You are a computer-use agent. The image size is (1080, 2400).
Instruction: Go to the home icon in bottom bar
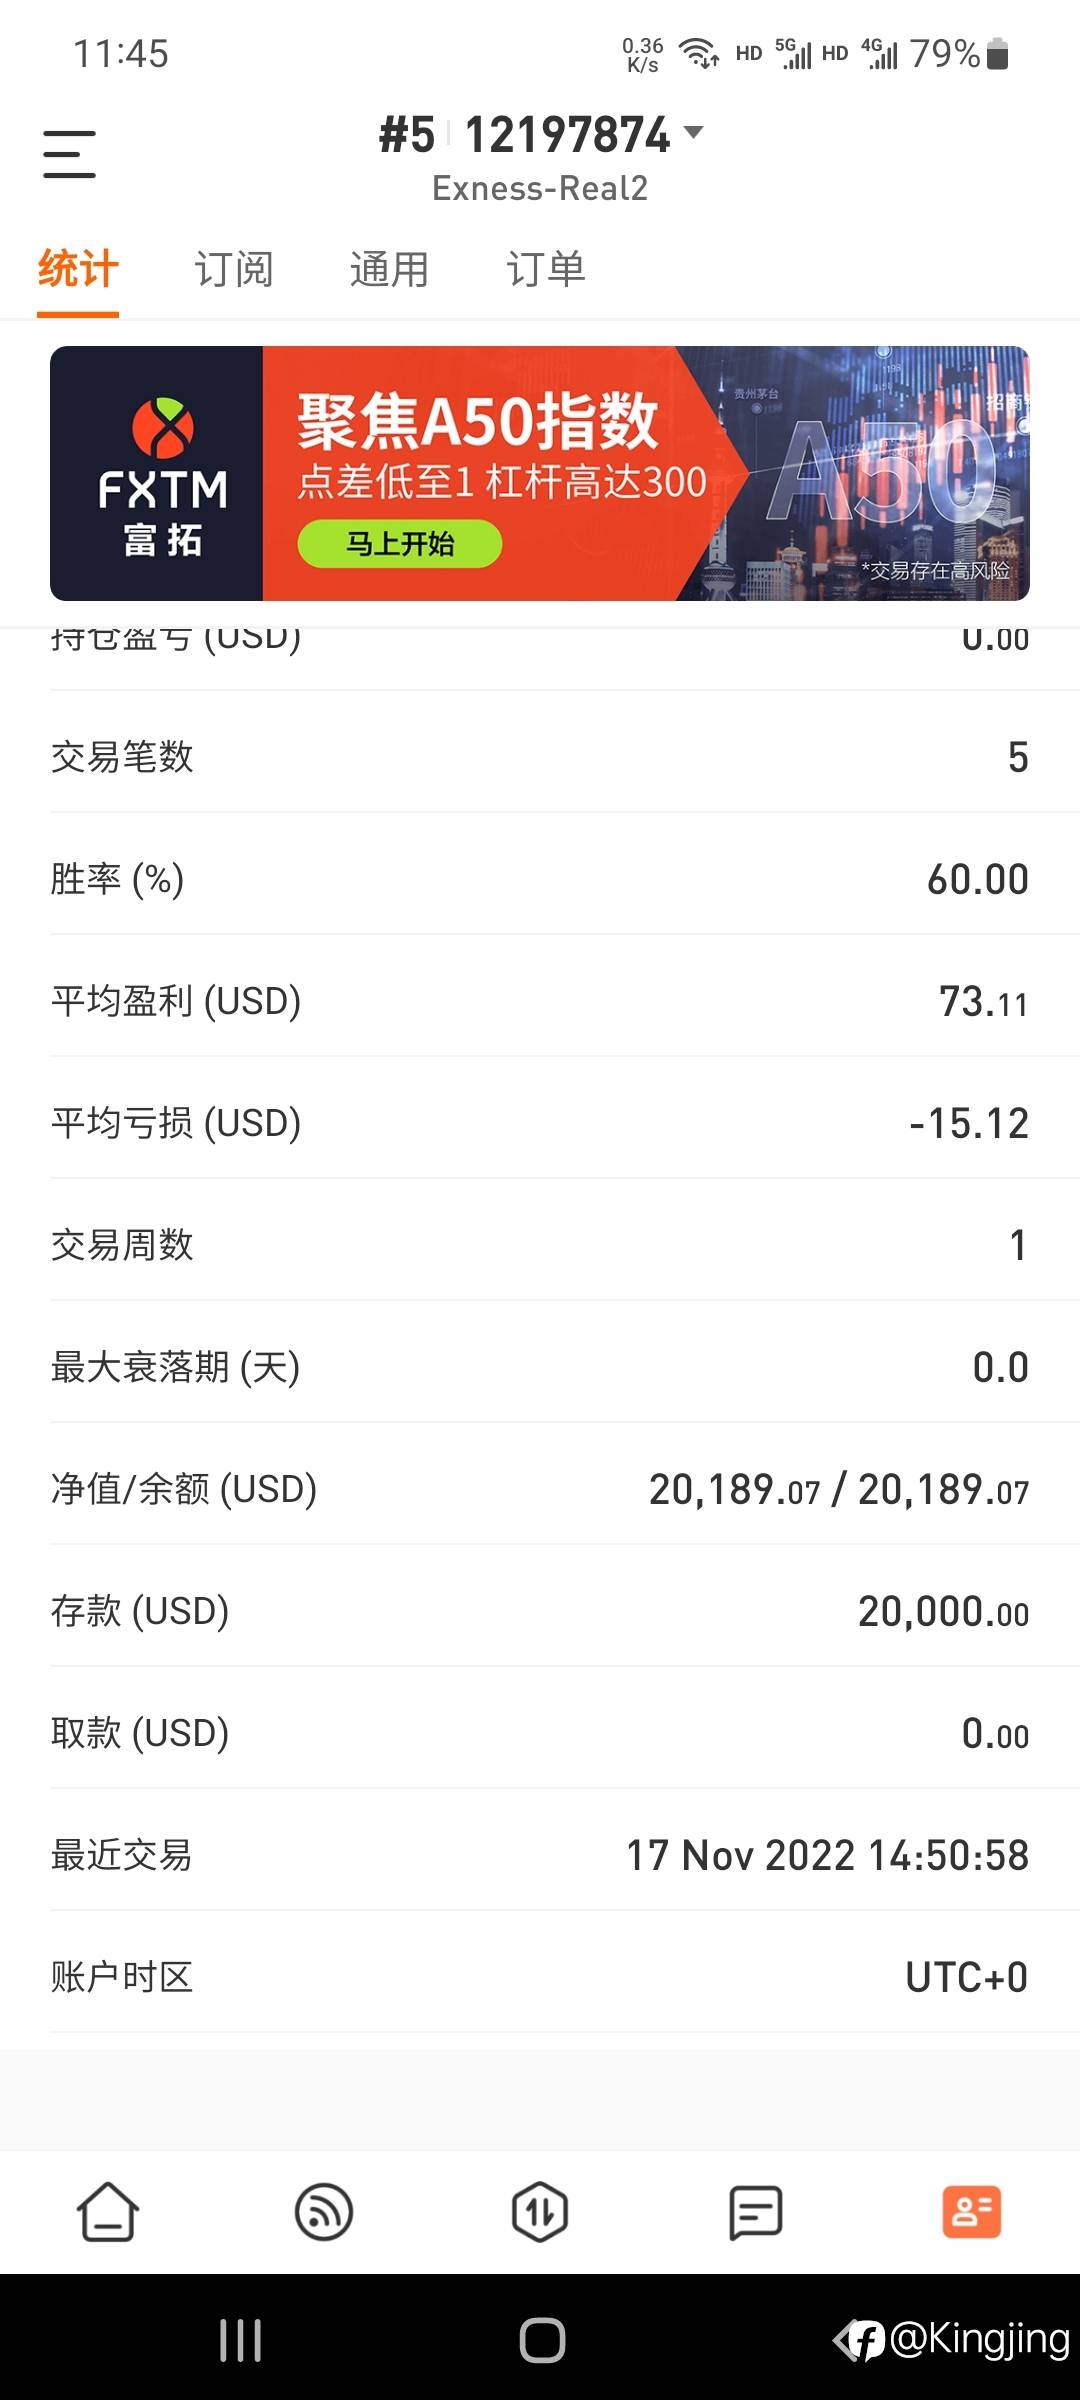point(108,2212)
